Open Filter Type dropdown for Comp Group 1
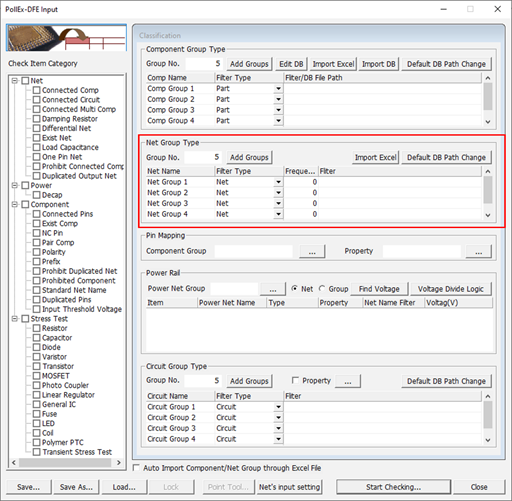This screenshot has height=501, width=512. click(278, 89)
